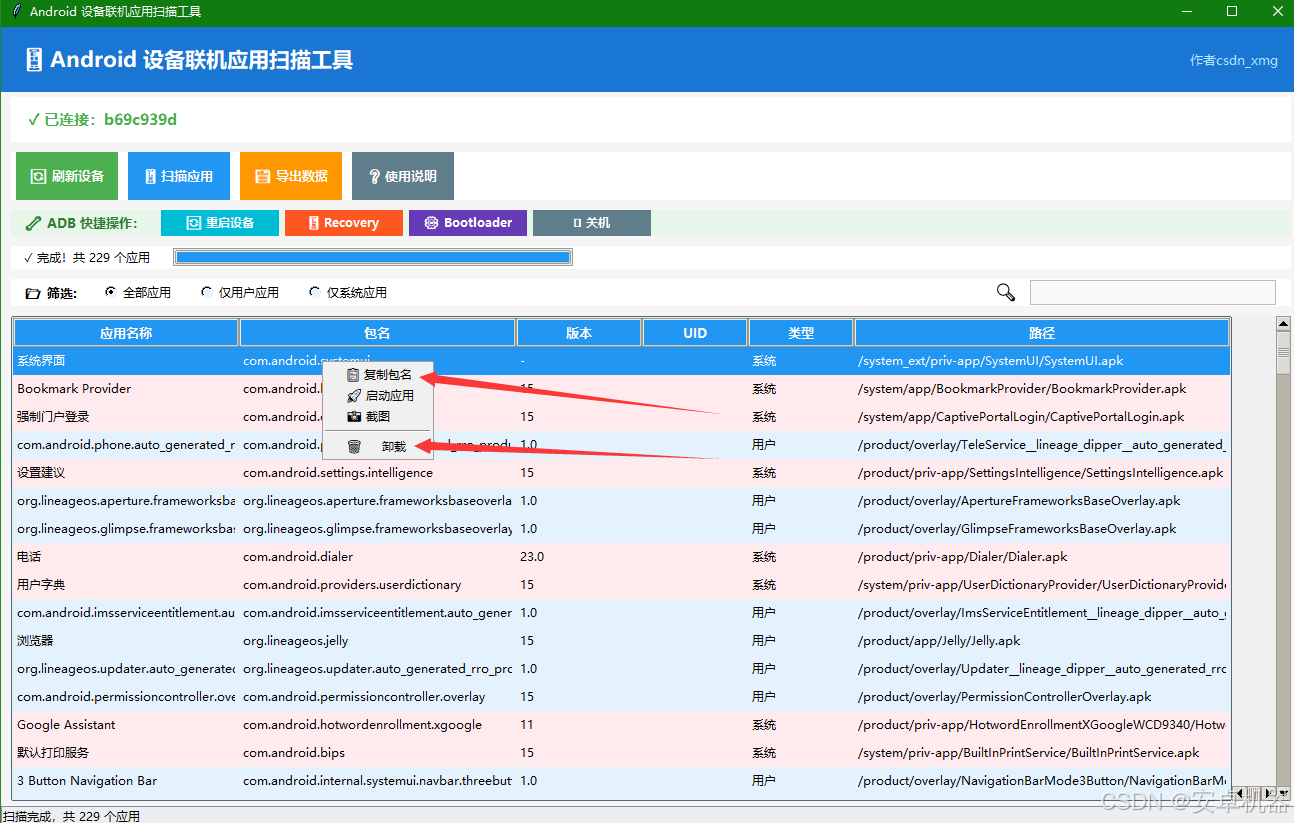Reboot into Recovery with the orange button
Viewport: 1294px width, 823px height.
[344, 223]
